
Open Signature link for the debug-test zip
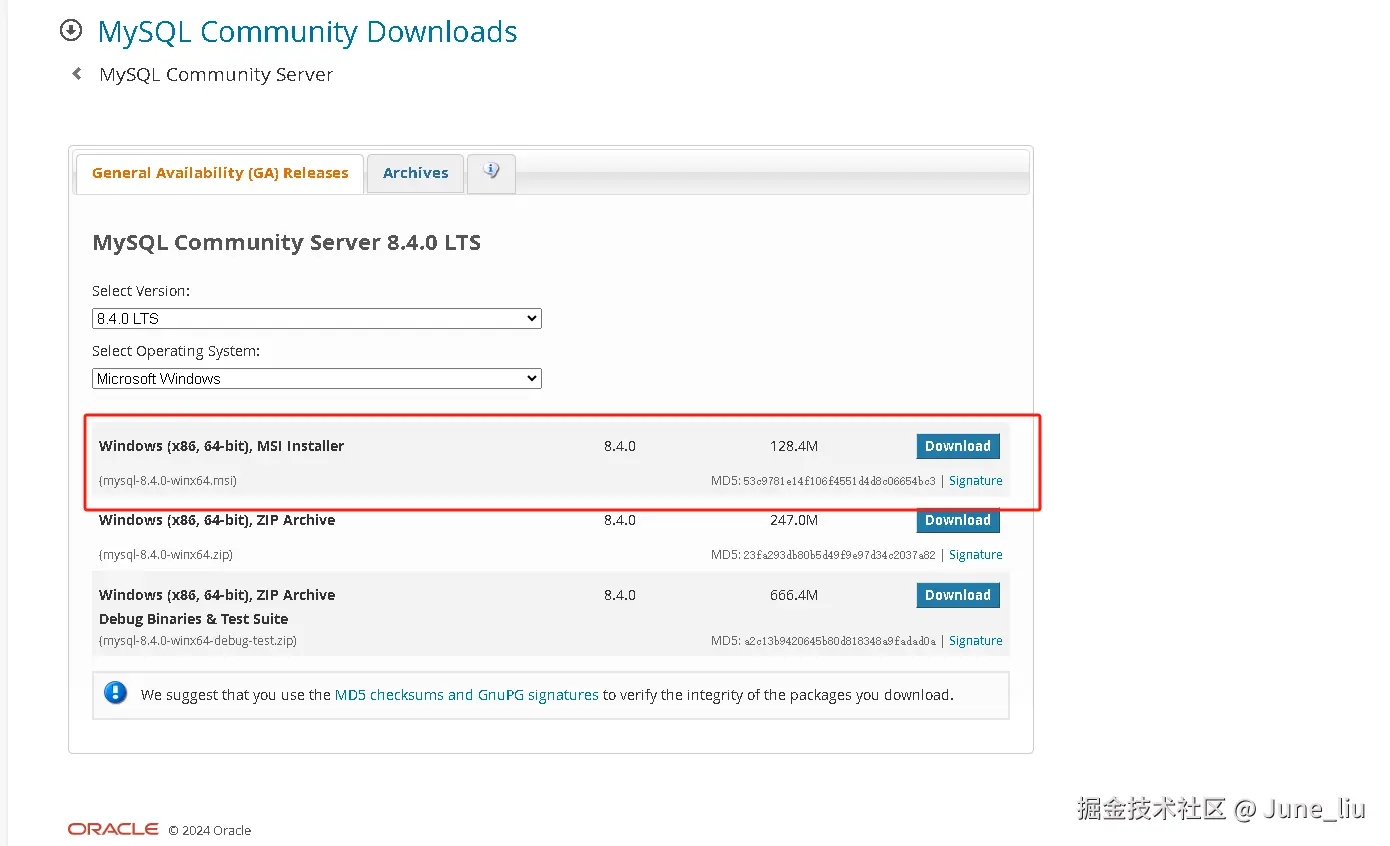[976, 641]
